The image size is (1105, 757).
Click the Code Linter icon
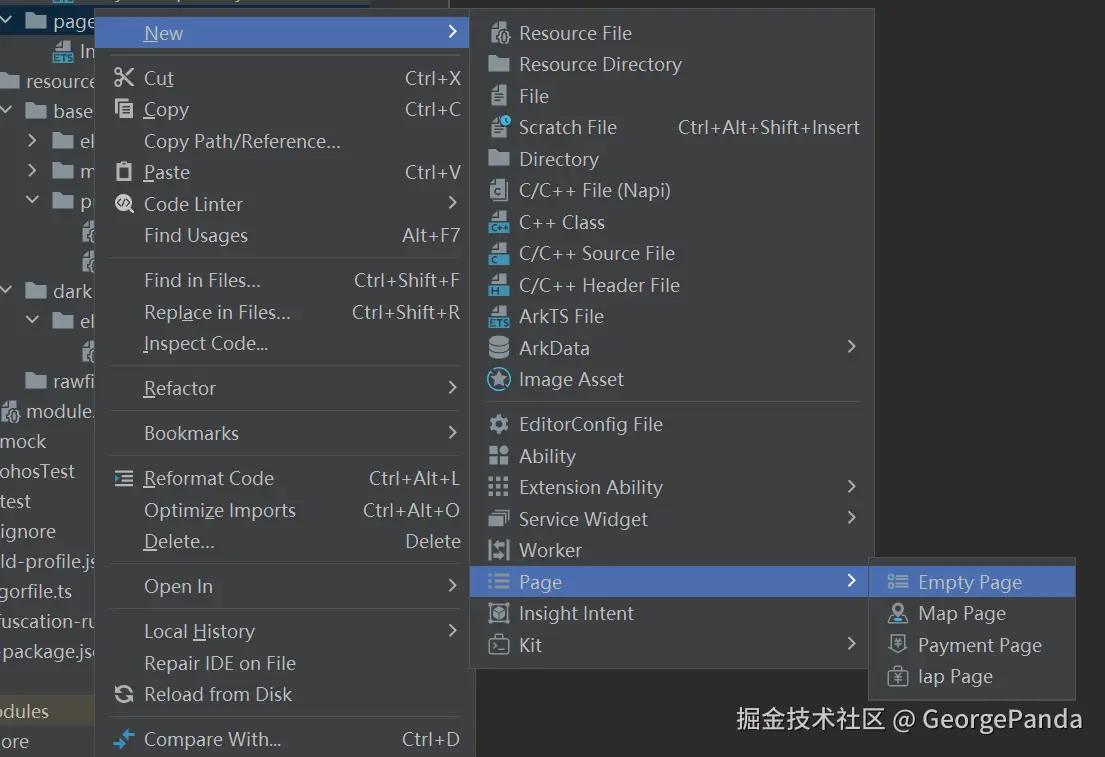pyautogui.click(x=124, y=204)
